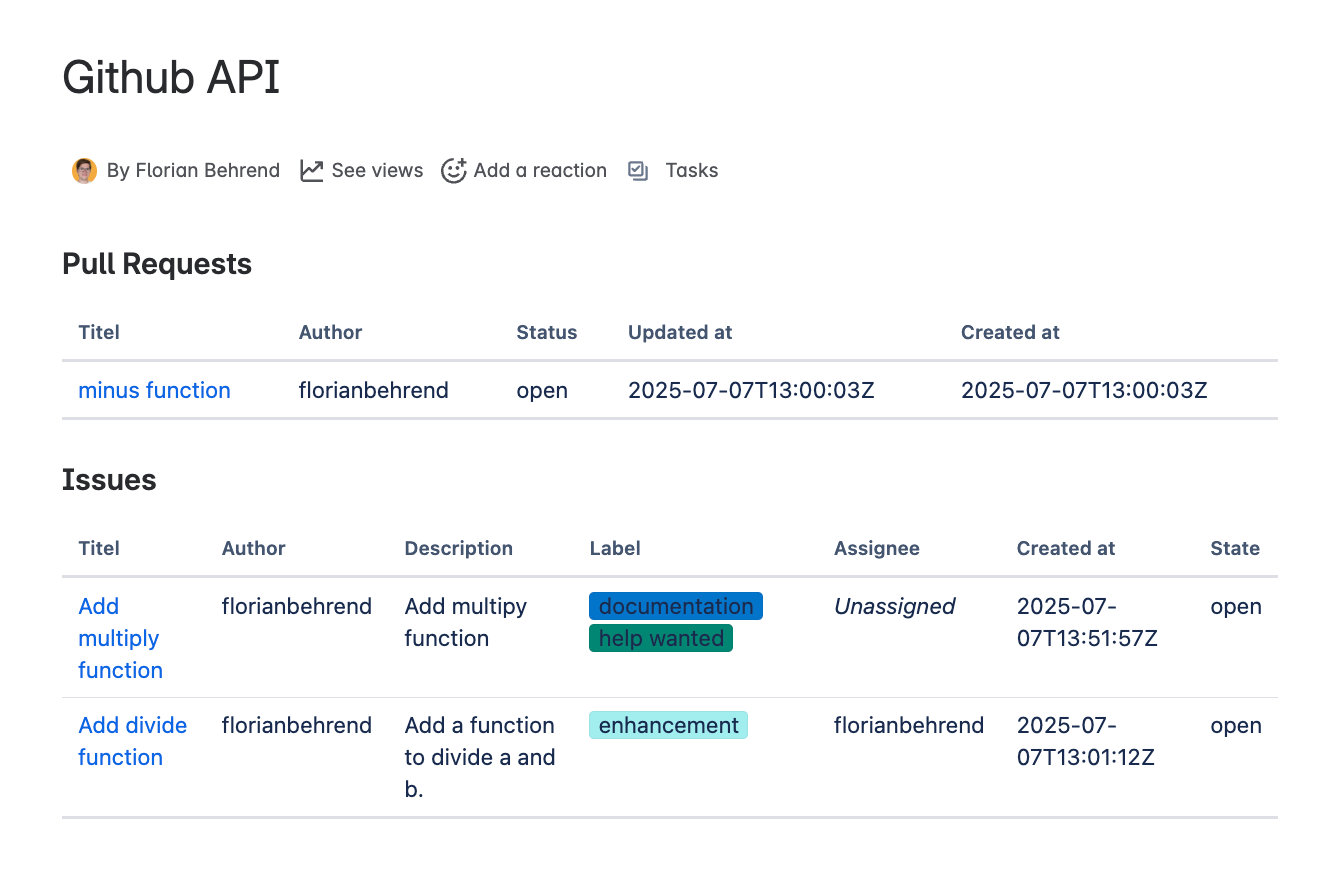
Task: Click the Pull Requests section heading
Action: click(157, 263)
